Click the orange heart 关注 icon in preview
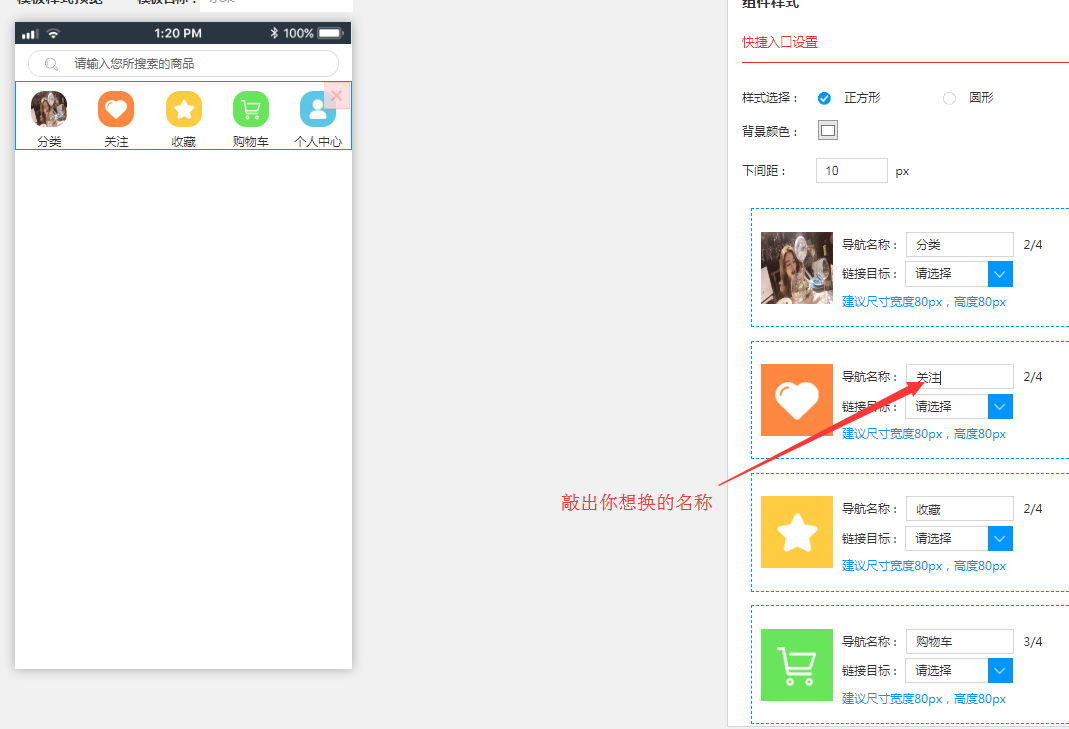This screenshot has width=1069, height=729. (x=116, y=109)
